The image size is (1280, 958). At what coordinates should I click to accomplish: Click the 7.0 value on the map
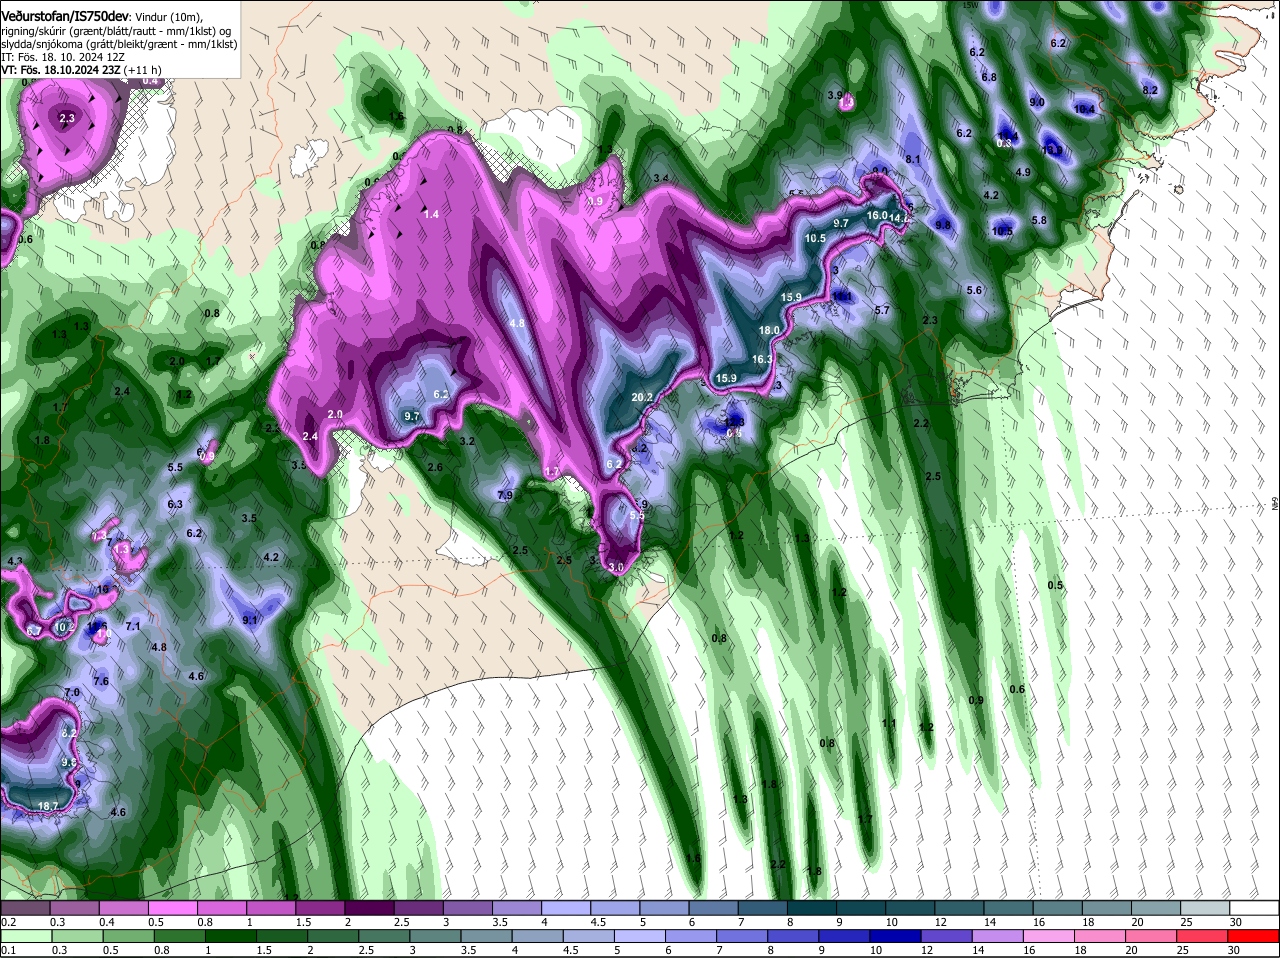tap(72, 692)
